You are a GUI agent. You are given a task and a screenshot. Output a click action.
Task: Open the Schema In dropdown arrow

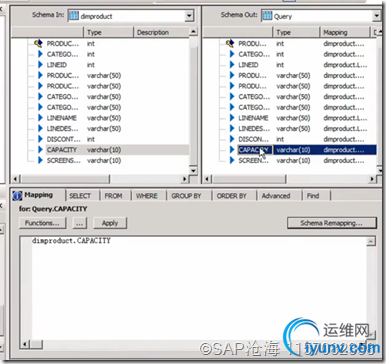189,16
